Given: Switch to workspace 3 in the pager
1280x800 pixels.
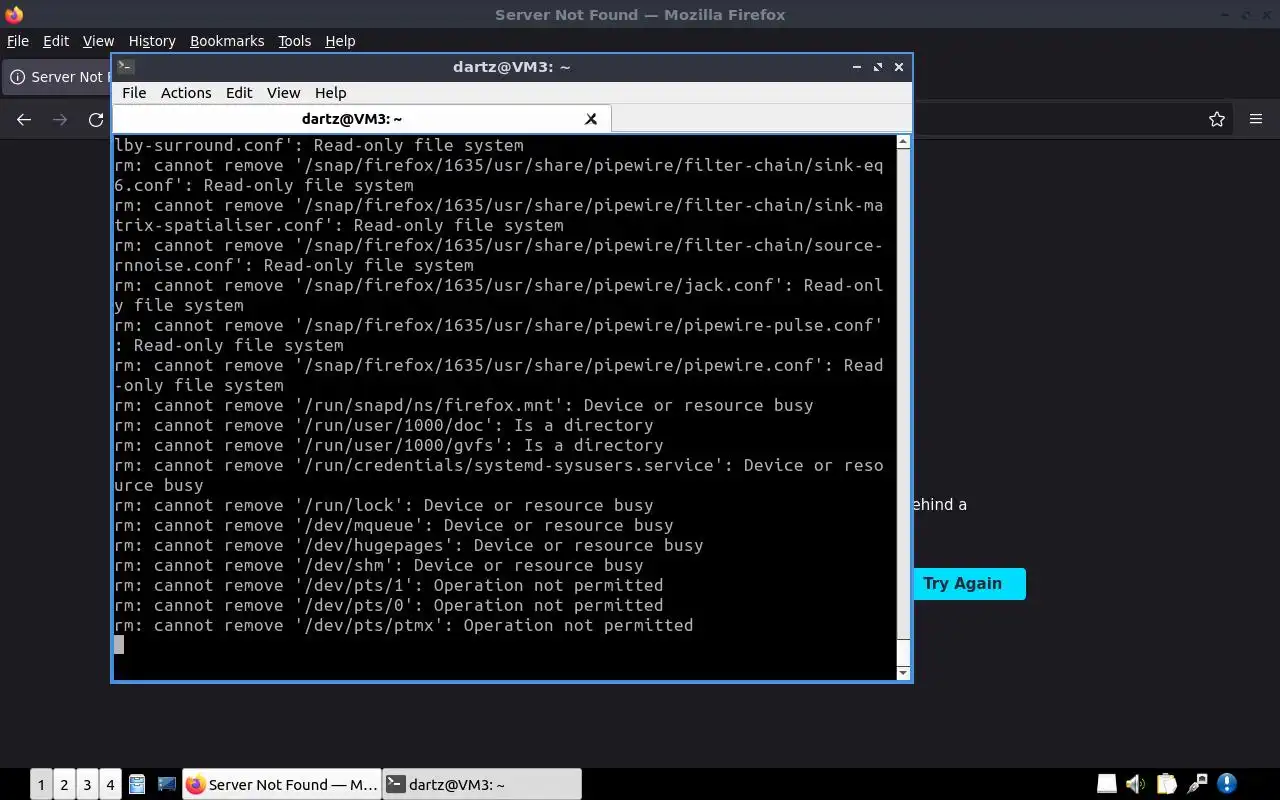Looking at the screenshot, I should click(87, 785).
